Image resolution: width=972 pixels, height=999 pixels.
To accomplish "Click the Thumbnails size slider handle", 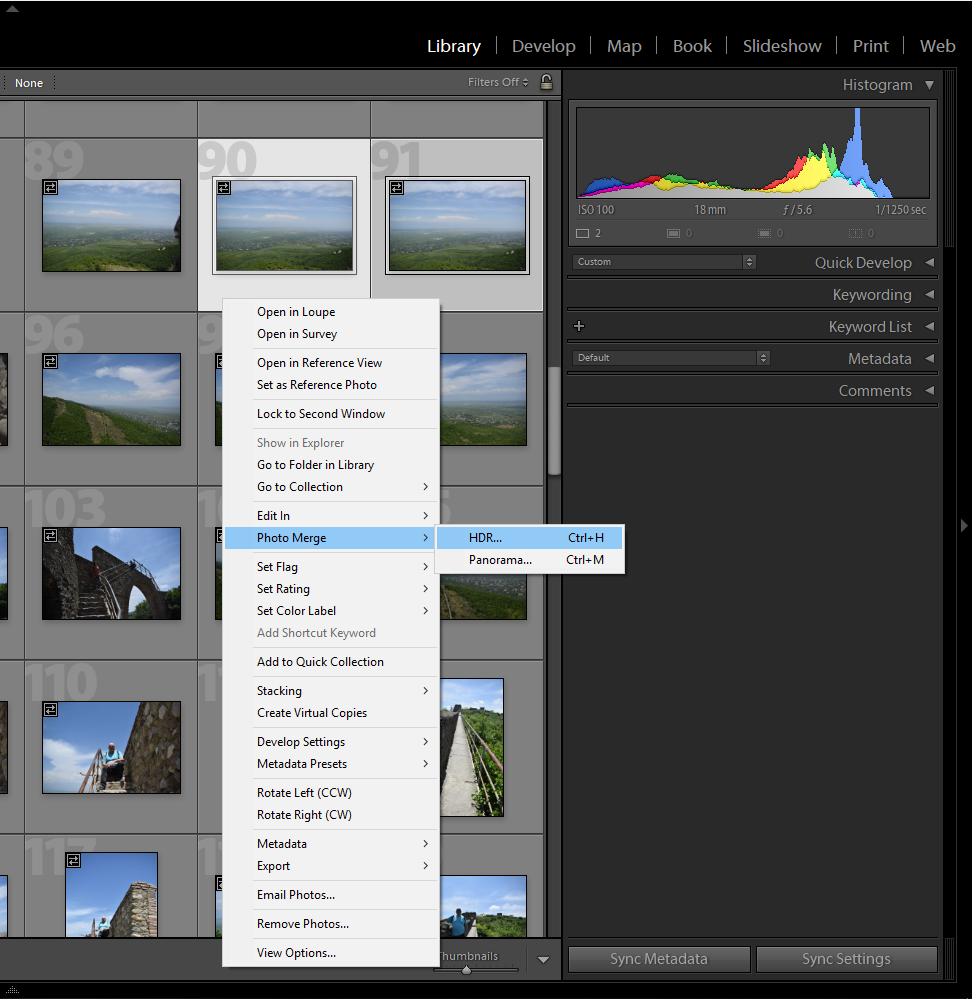I will pyautogui.click(x=466, y=970).
